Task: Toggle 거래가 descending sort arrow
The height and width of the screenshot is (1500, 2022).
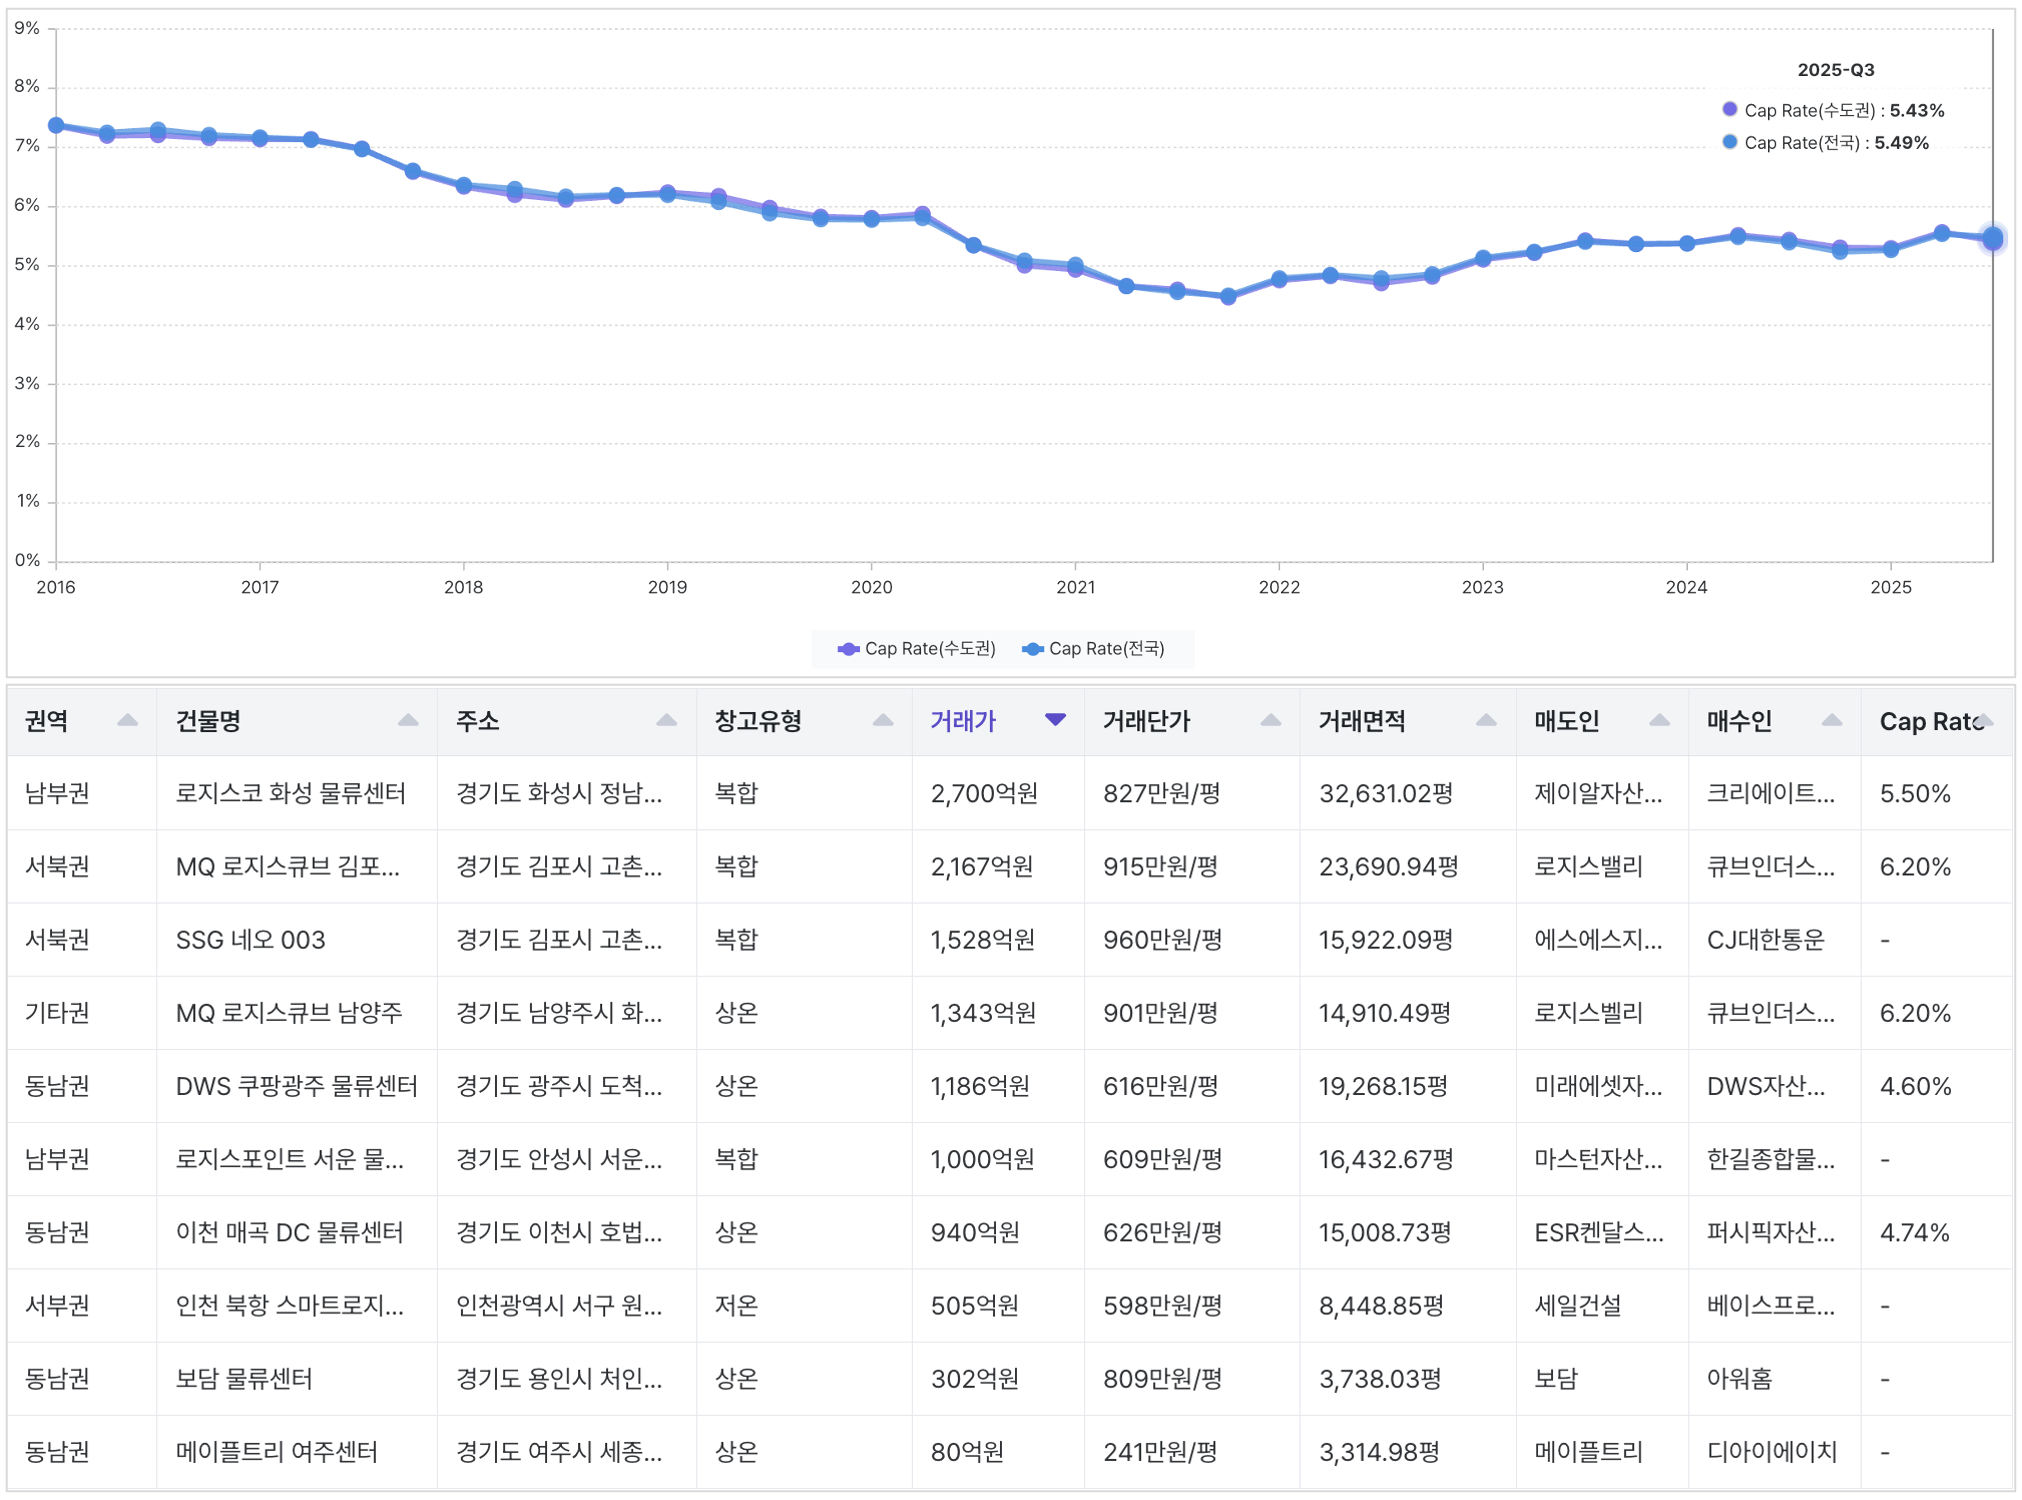Action: tap(1055, 720)
